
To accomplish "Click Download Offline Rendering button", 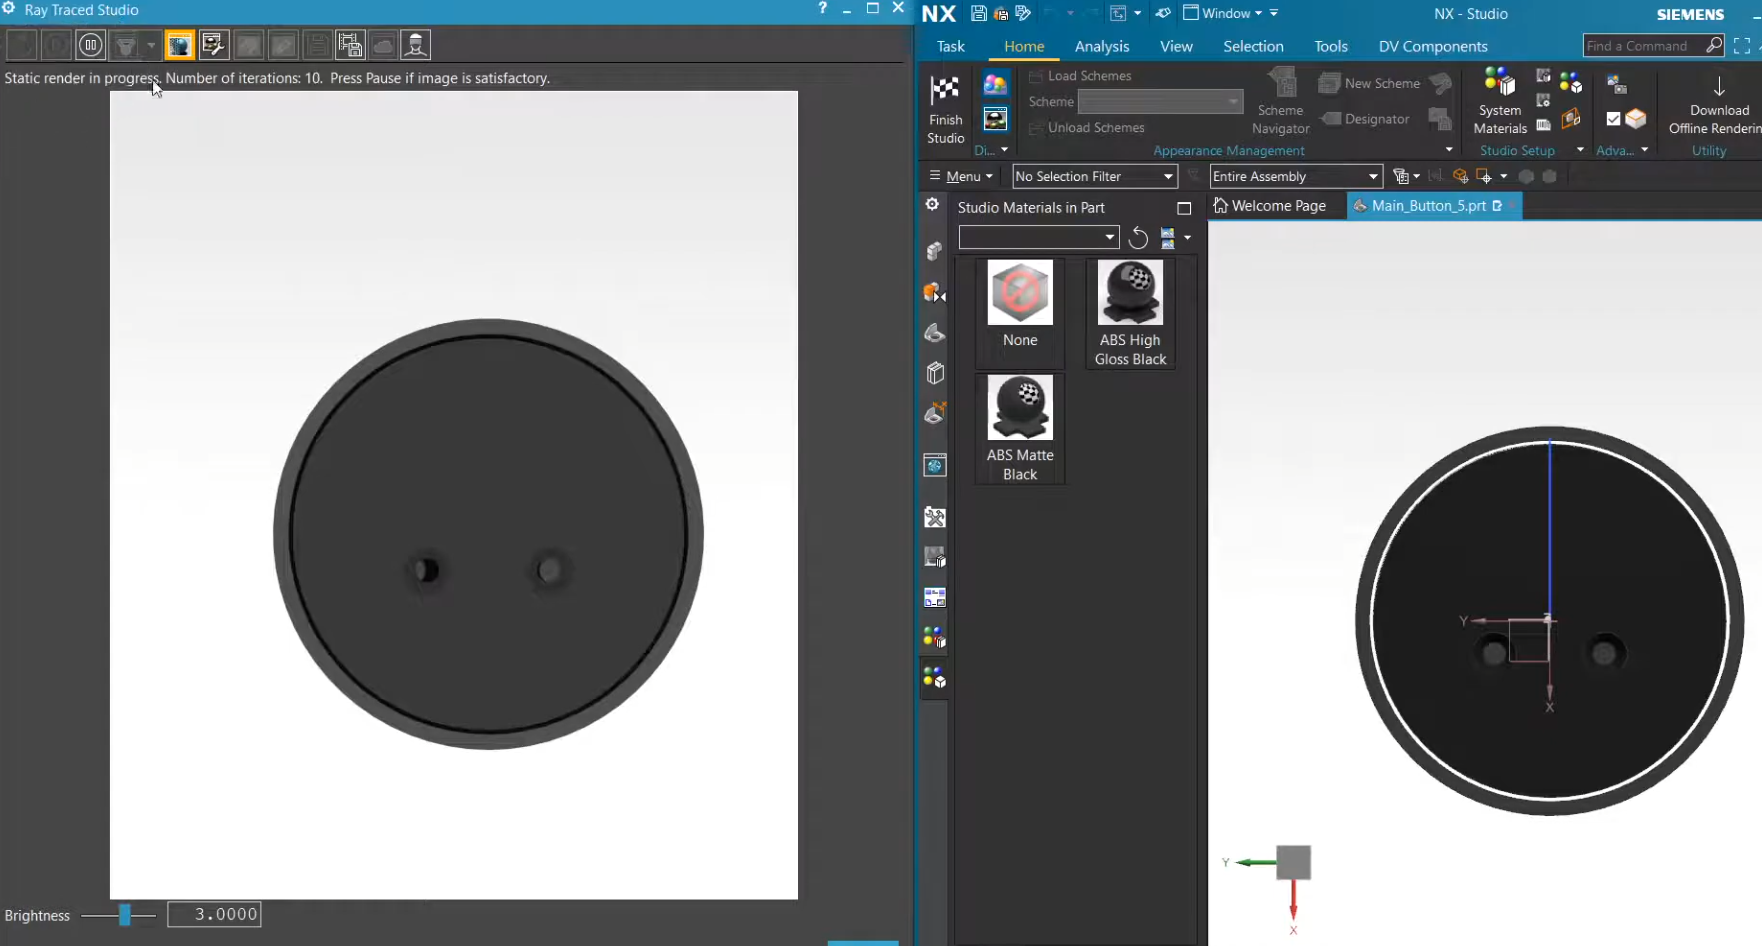I will (1719, 105).
